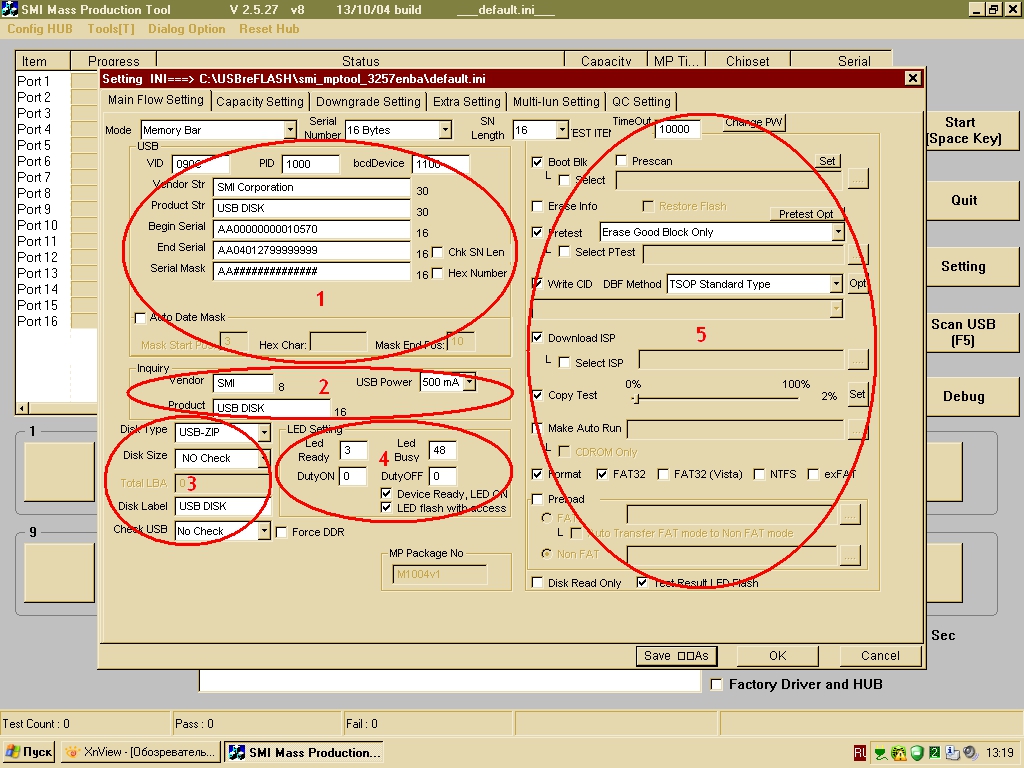Open Serial Number 16 Bytes dropdown
Screen dimensions: 1024x768
[445, 130]
